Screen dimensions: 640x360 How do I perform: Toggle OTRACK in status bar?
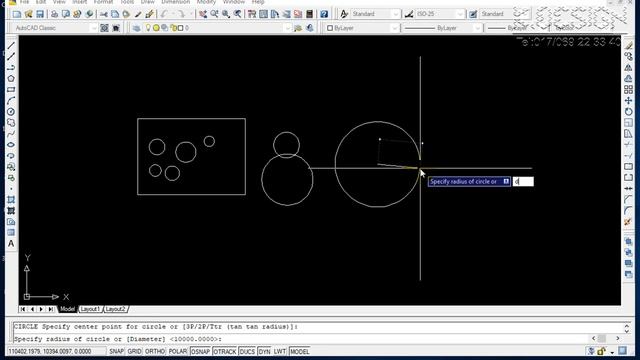point(224,351)
